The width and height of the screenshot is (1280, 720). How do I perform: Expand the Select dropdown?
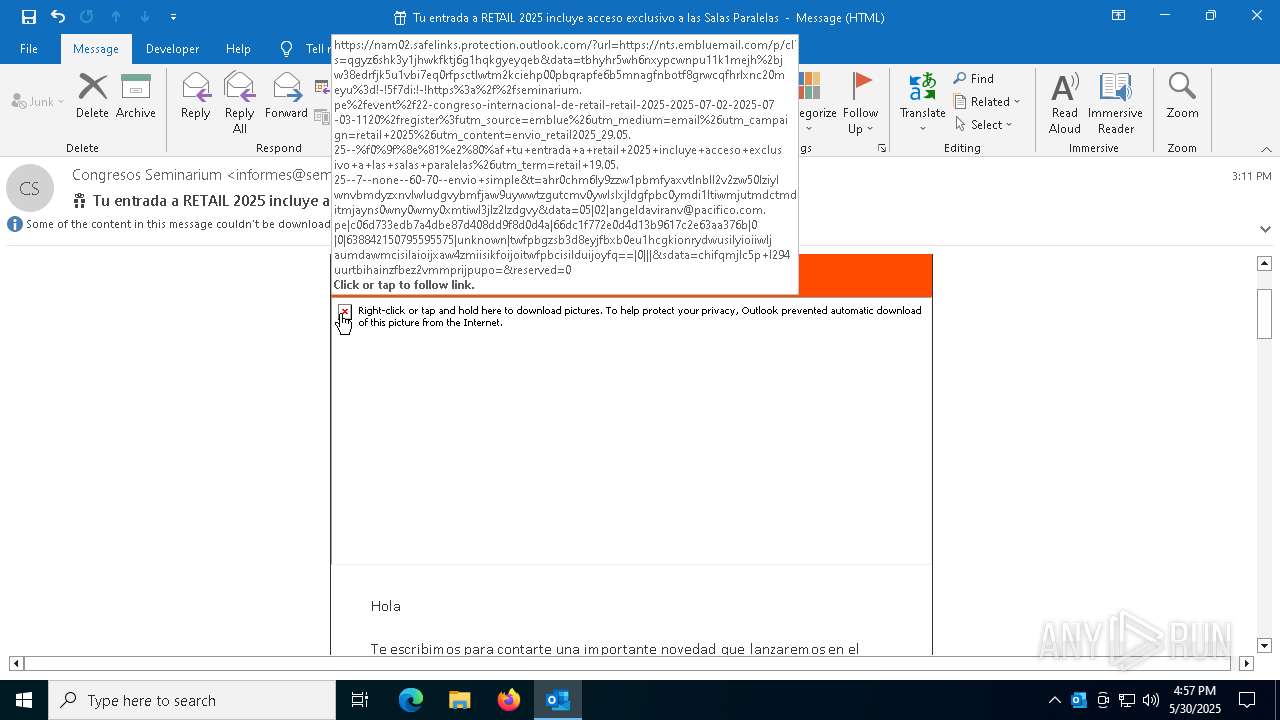click(x=983, y=124)
